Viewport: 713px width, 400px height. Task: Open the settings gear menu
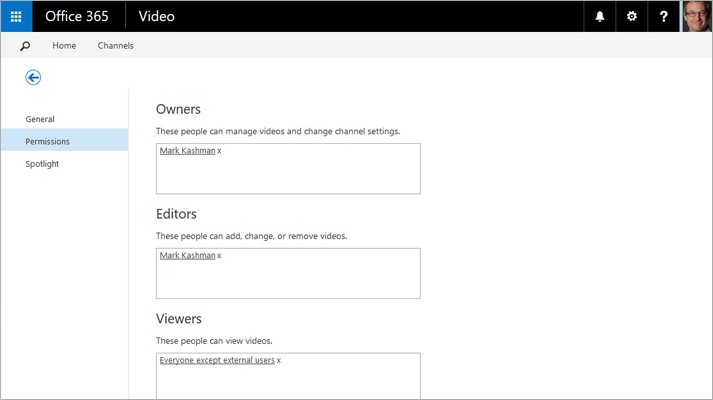coord(632,16)
